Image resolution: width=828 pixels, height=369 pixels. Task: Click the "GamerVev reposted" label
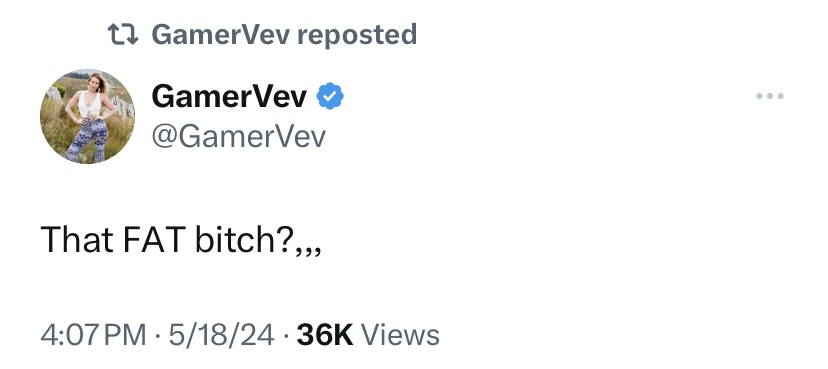[284, 35]
